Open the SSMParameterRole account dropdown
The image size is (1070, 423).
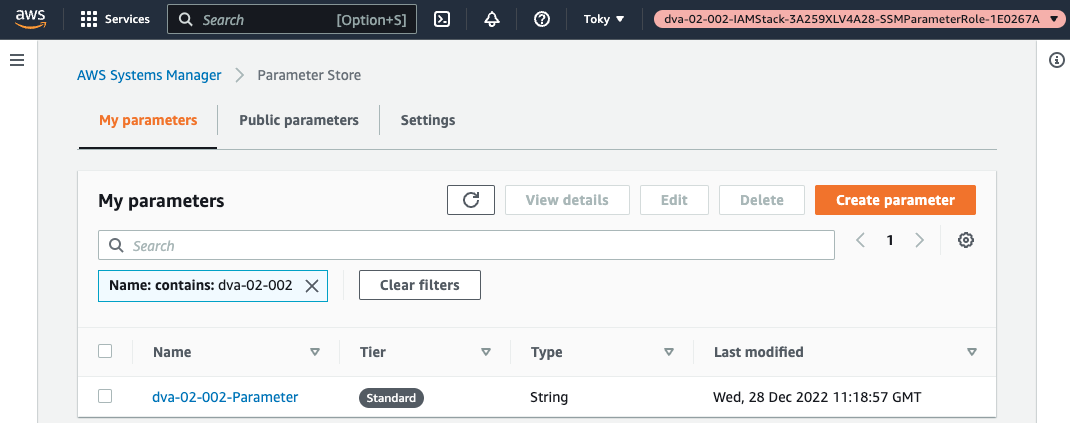[x=860, y=19]
